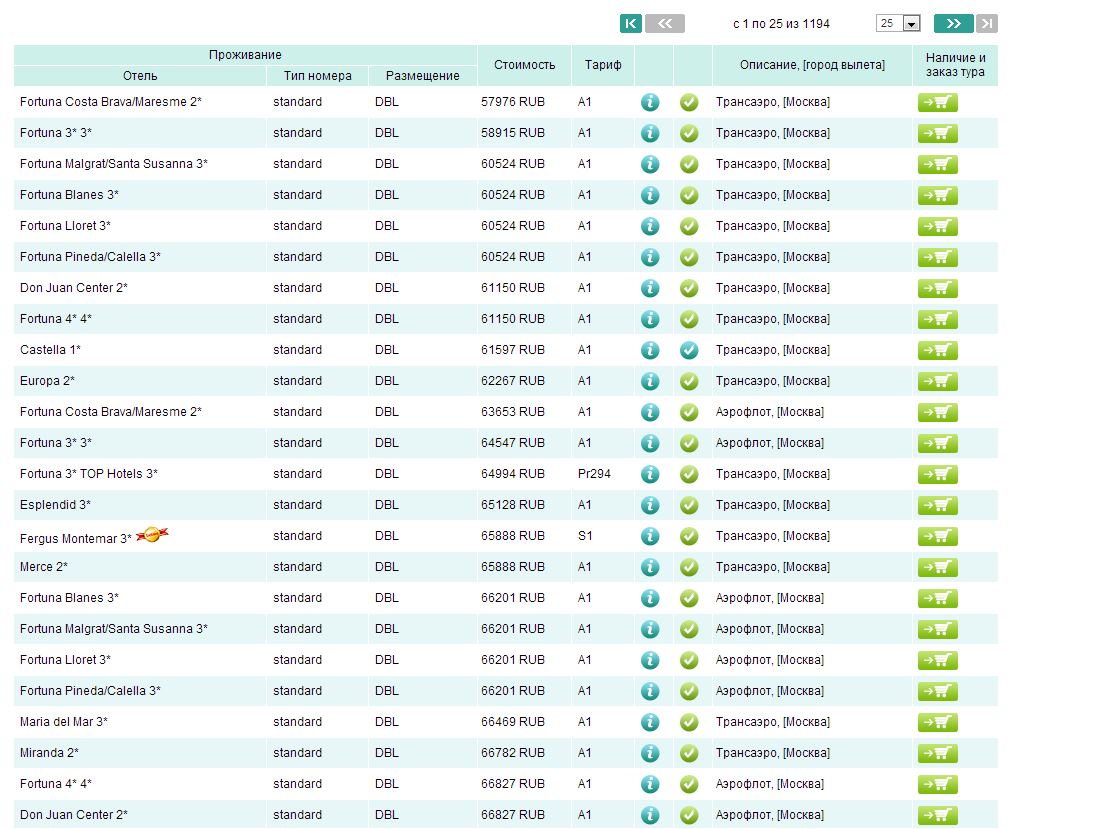Click price 58915 RUB
Viewport: 1095px width, 829px height.
tap(513, 133)
